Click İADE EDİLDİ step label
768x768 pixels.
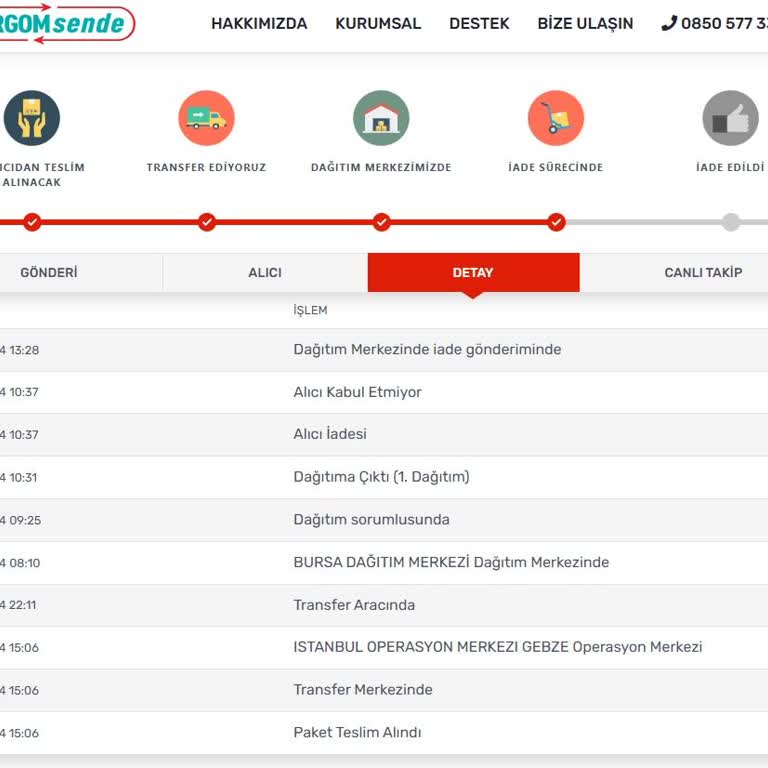pos(730,168)
